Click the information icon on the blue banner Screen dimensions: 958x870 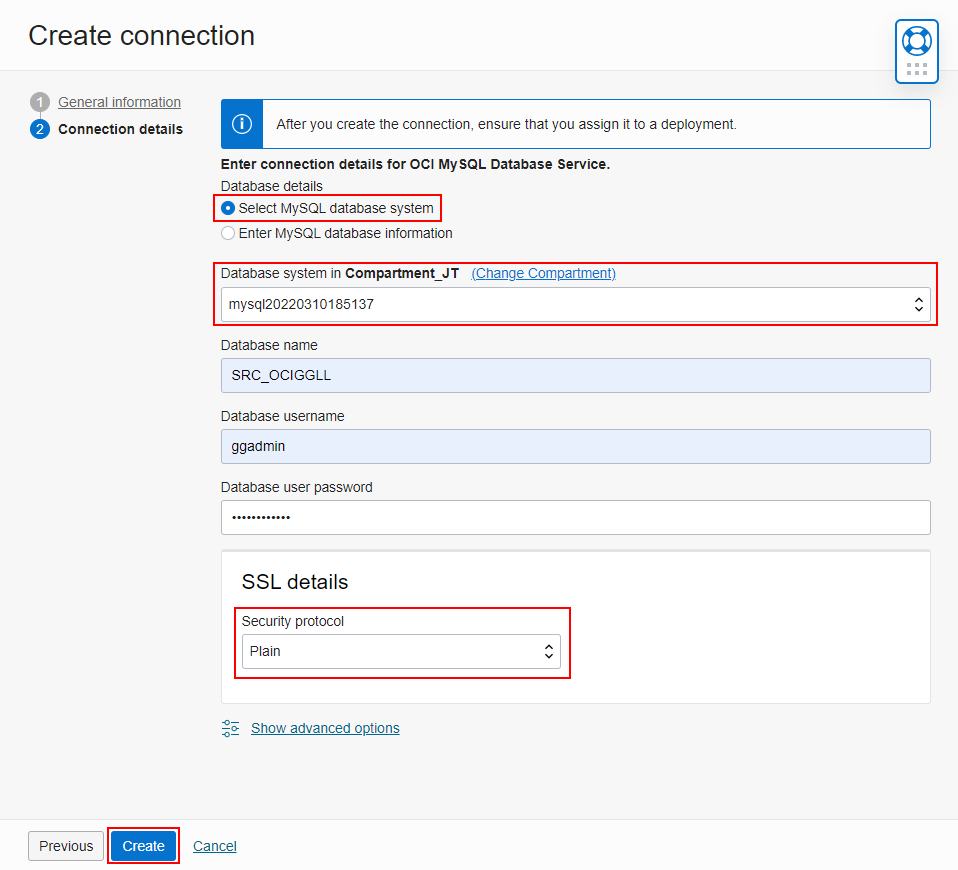(x=241, y=123)
